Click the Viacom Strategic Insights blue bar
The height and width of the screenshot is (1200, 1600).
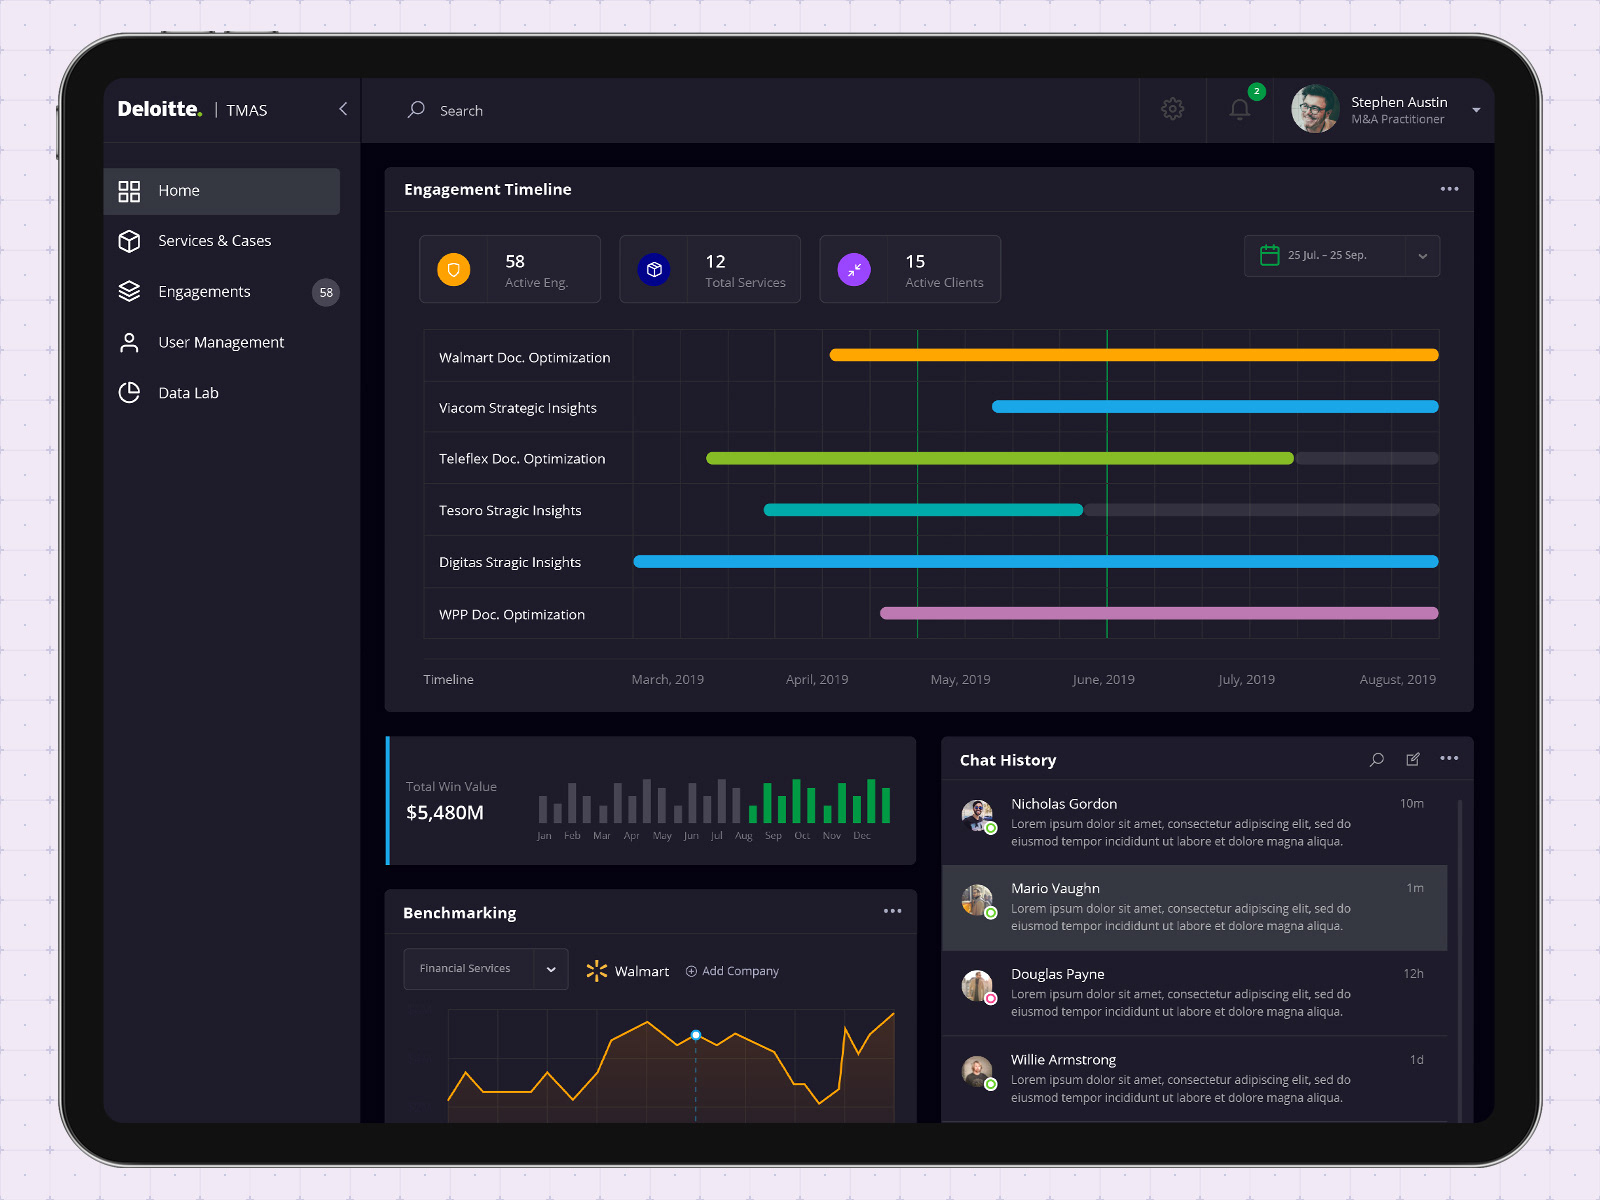(1215, 407)
